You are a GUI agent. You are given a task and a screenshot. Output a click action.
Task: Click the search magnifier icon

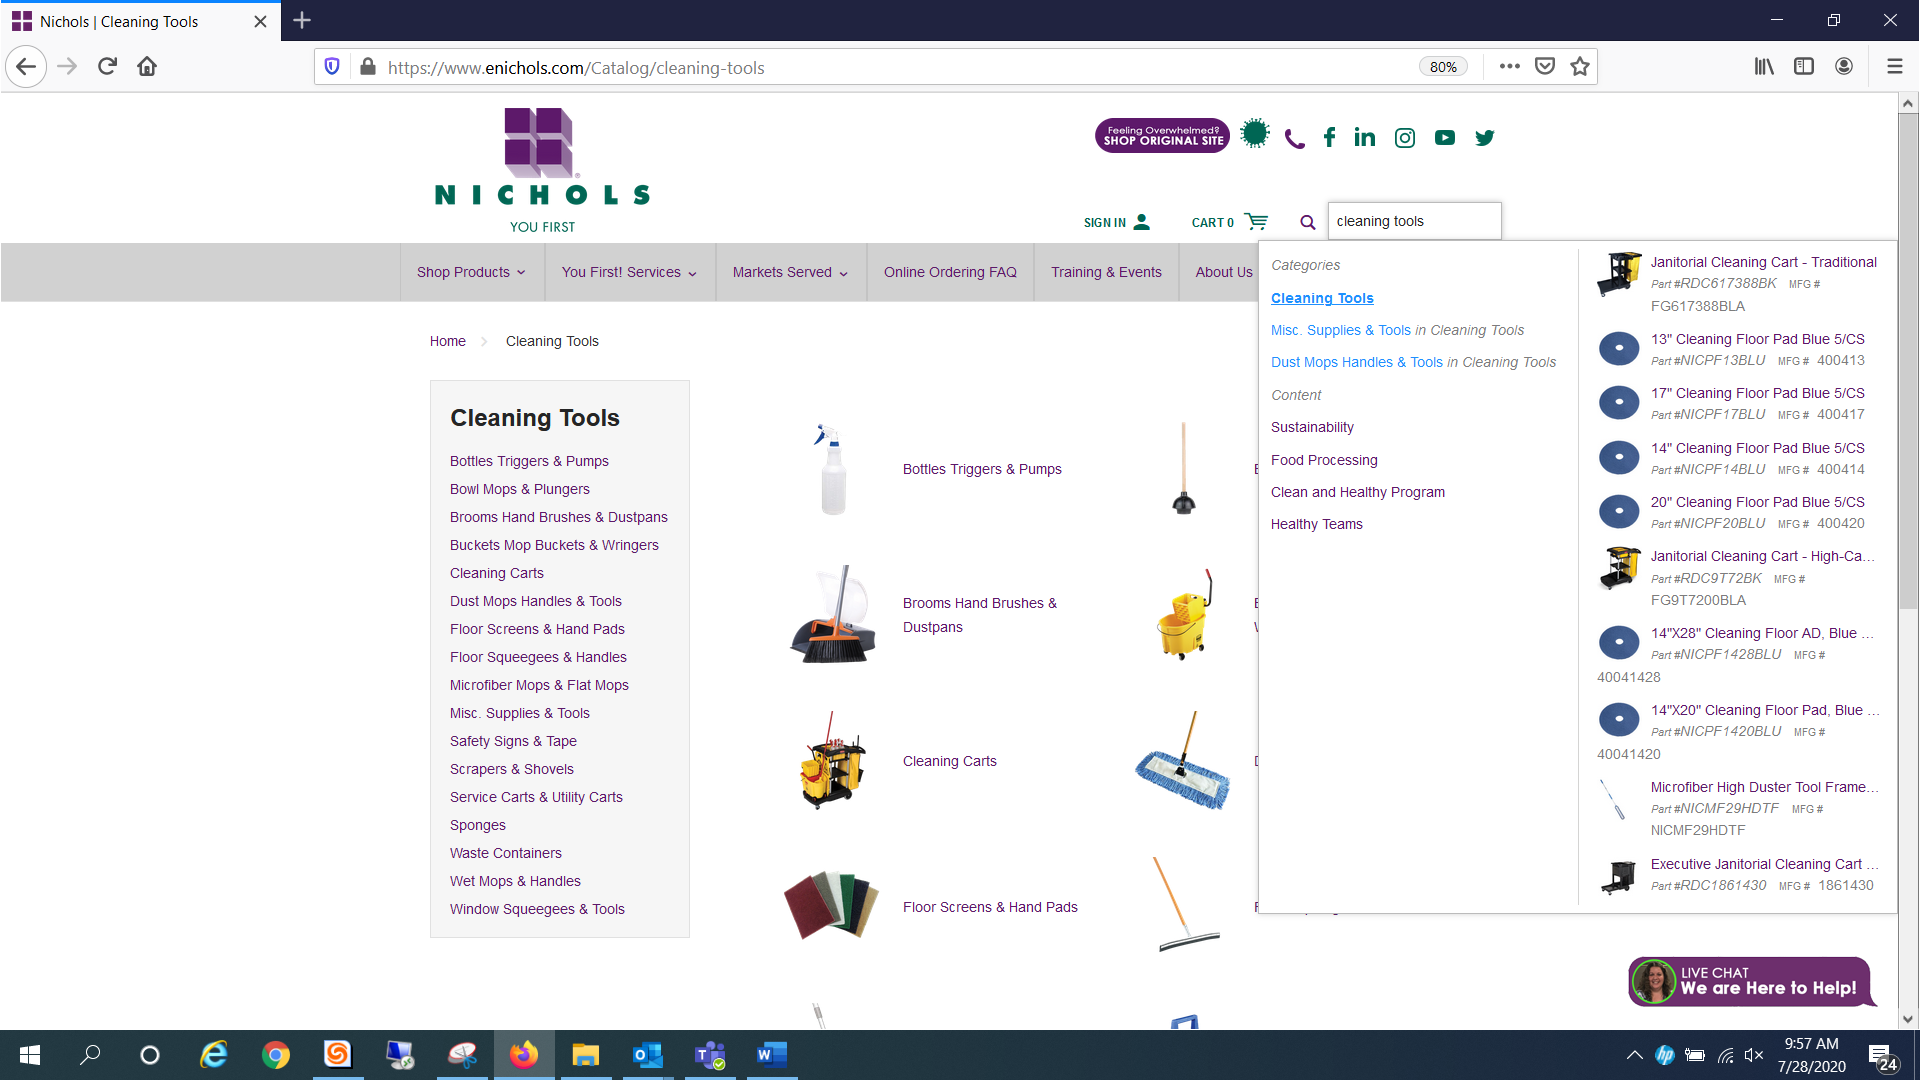pyautogui.click(x=1307, y=222)
